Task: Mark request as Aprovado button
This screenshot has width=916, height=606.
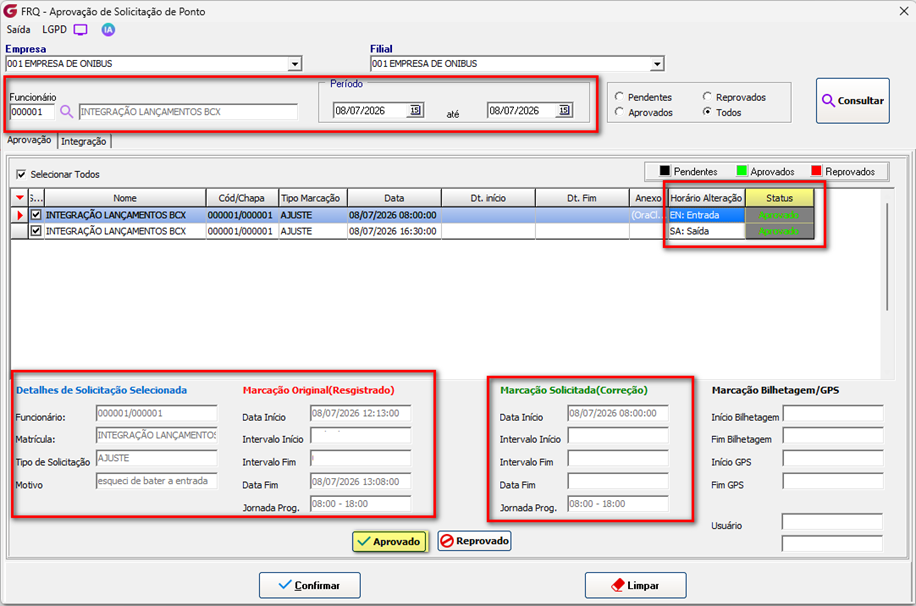Action: click(x=390, y=542)
